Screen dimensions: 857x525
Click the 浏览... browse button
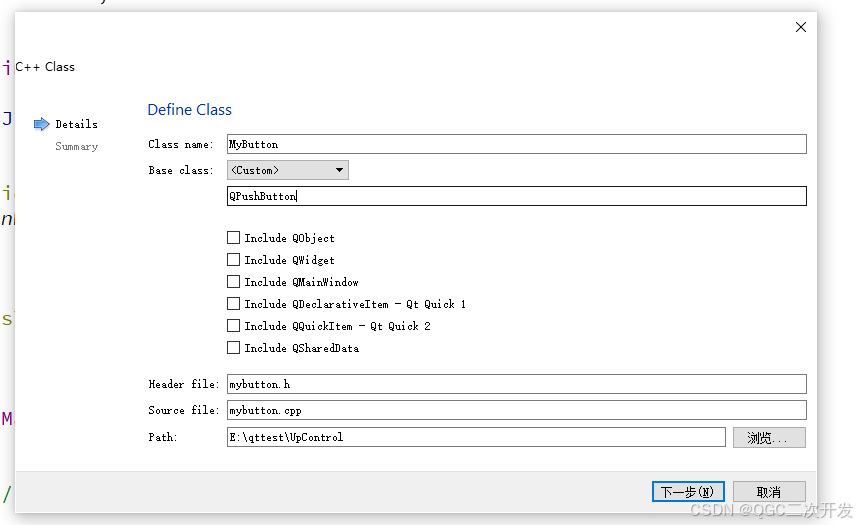click(768, 437)
